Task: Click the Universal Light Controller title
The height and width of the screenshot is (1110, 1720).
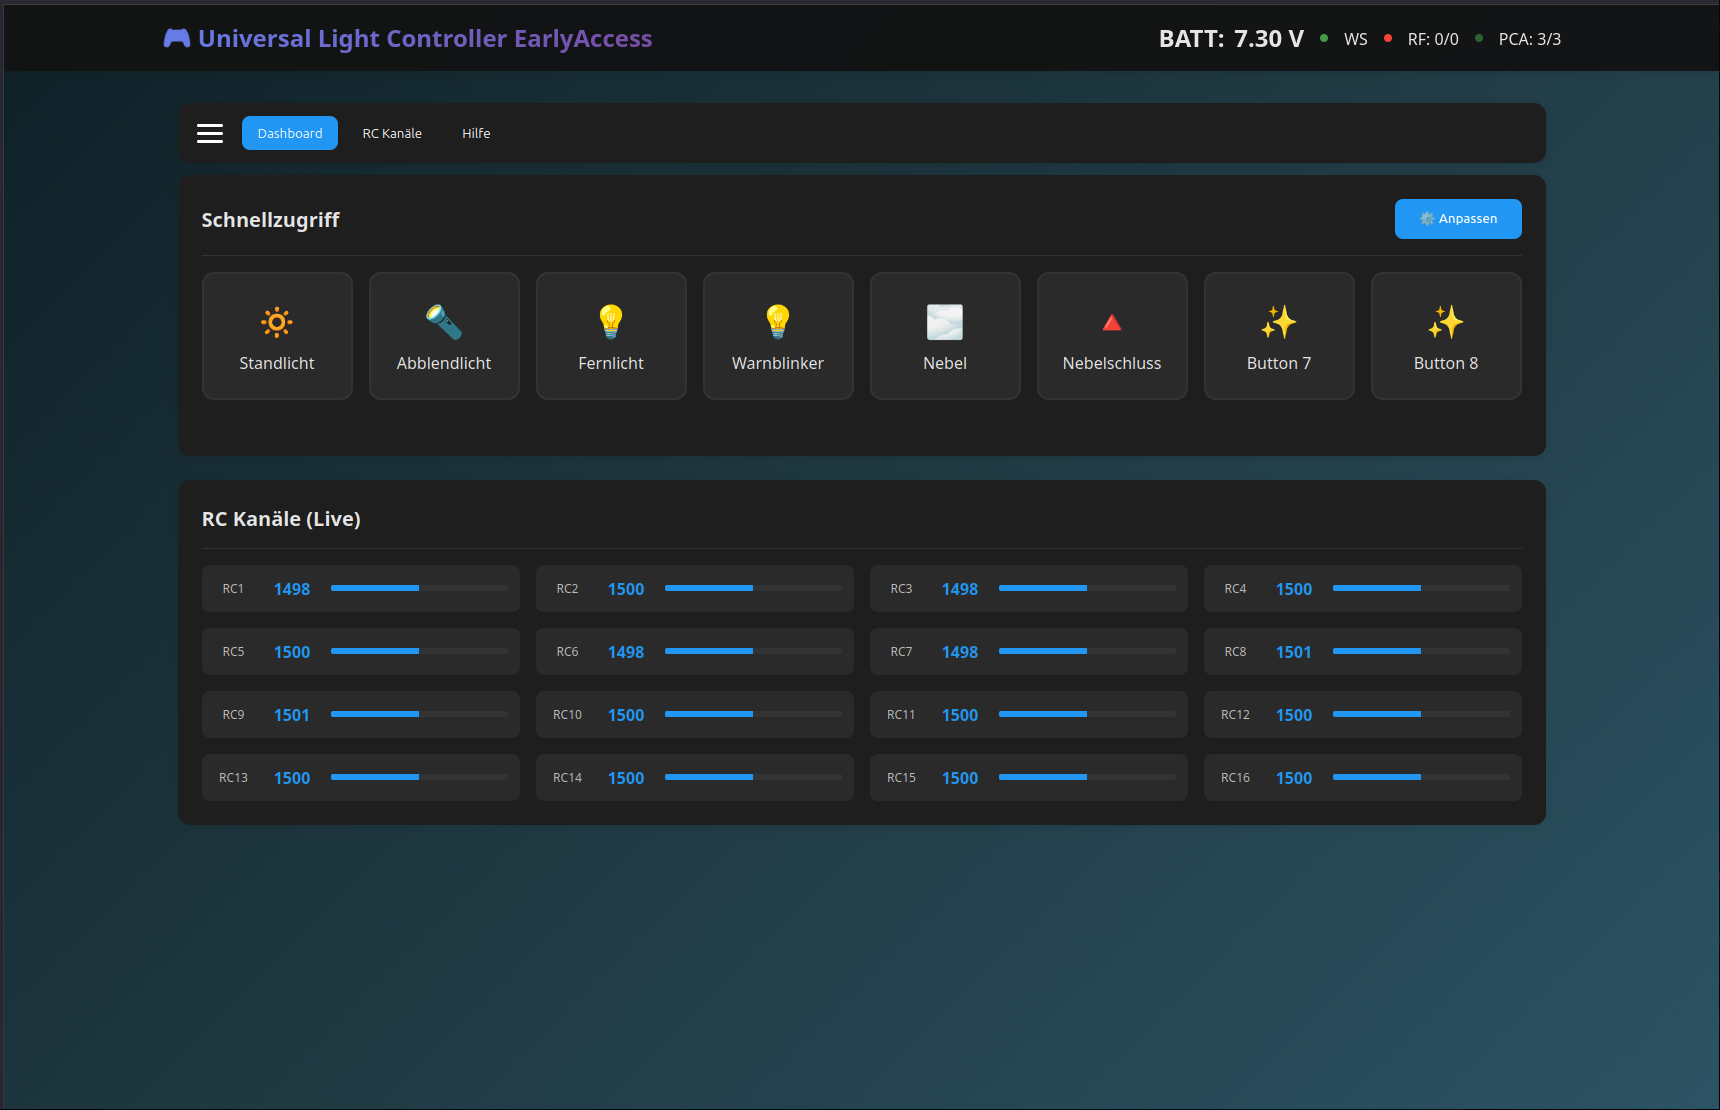Action: pyautogui.click(x=425, y=39)
